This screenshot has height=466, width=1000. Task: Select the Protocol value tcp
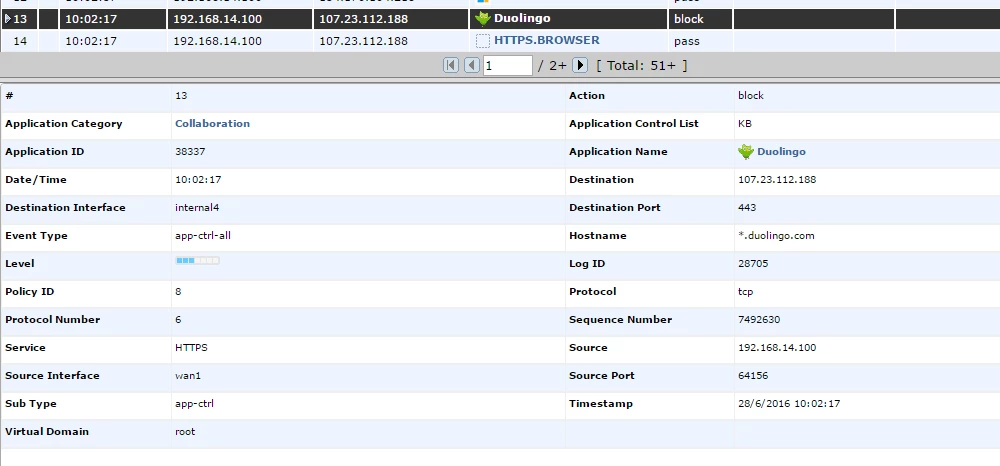tap(746, 292)
